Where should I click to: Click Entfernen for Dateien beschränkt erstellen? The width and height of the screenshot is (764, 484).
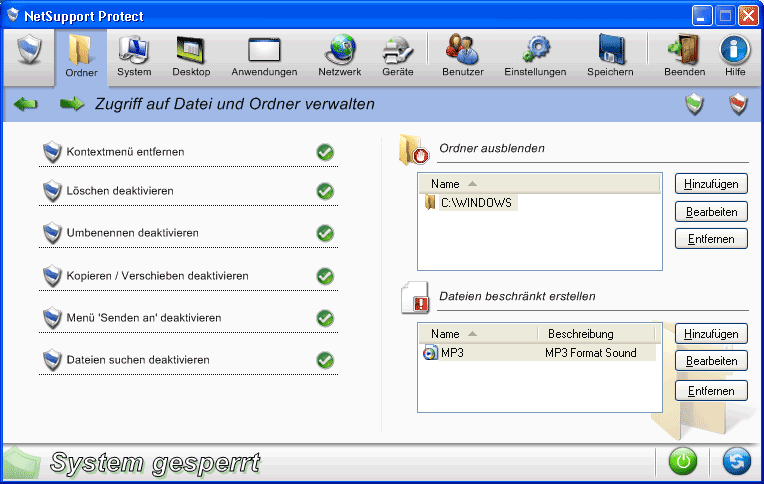711,391
